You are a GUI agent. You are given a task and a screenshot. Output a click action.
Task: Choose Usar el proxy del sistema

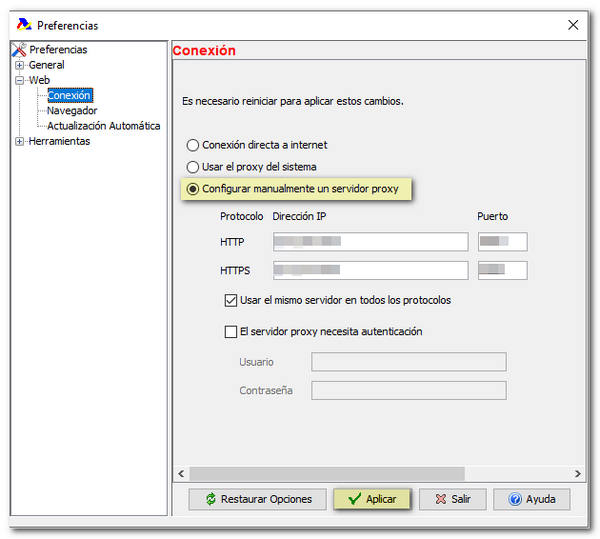point(193,167)
